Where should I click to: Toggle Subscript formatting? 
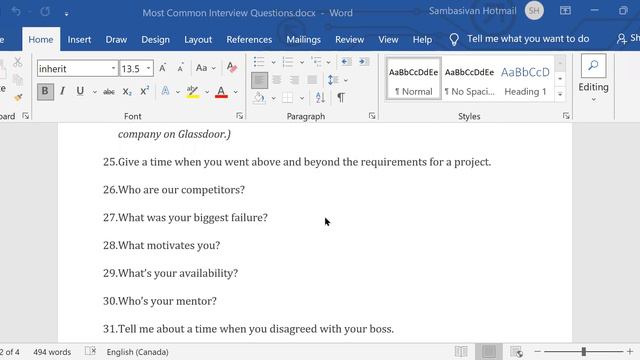(x=127, y=92)
